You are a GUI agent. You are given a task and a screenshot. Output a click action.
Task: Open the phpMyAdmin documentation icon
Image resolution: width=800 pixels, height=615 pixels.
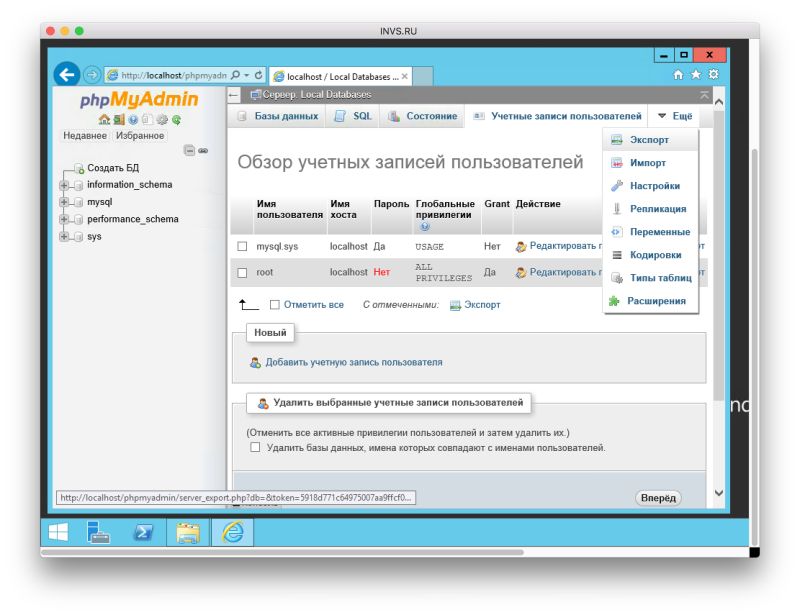133,119
